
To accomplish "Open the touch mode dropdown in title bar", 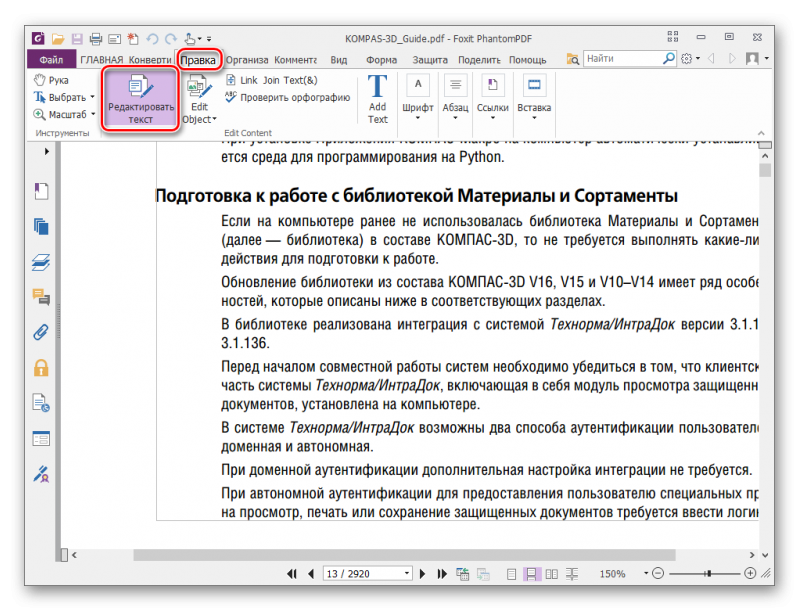I will click(199, 39).
